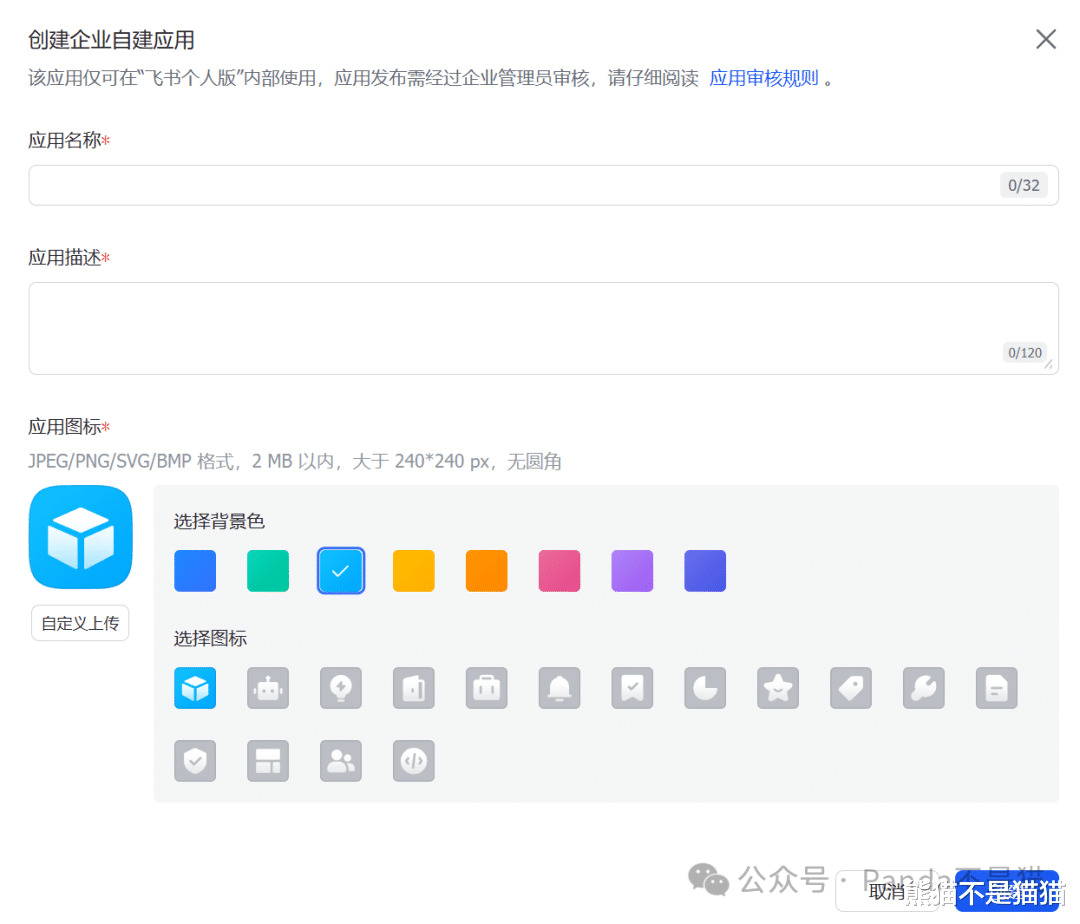Select the building icon
This screenshot has height=924, width=1080.
(414, 688)
